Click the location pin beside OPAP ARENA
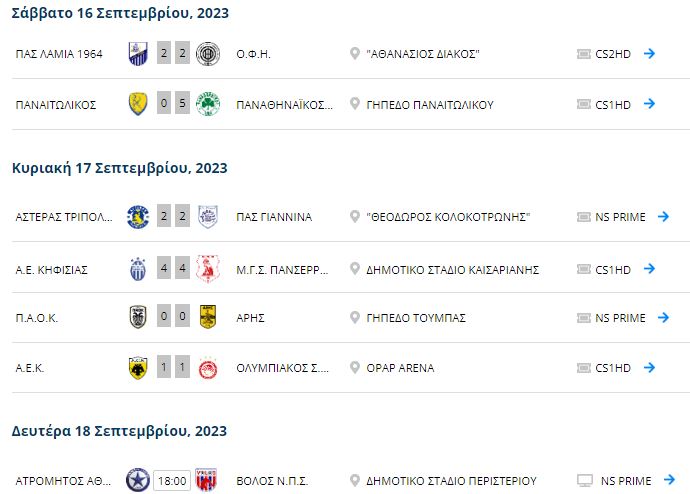The width and height of the screenshot is (690, 494). tap(355, 367)
